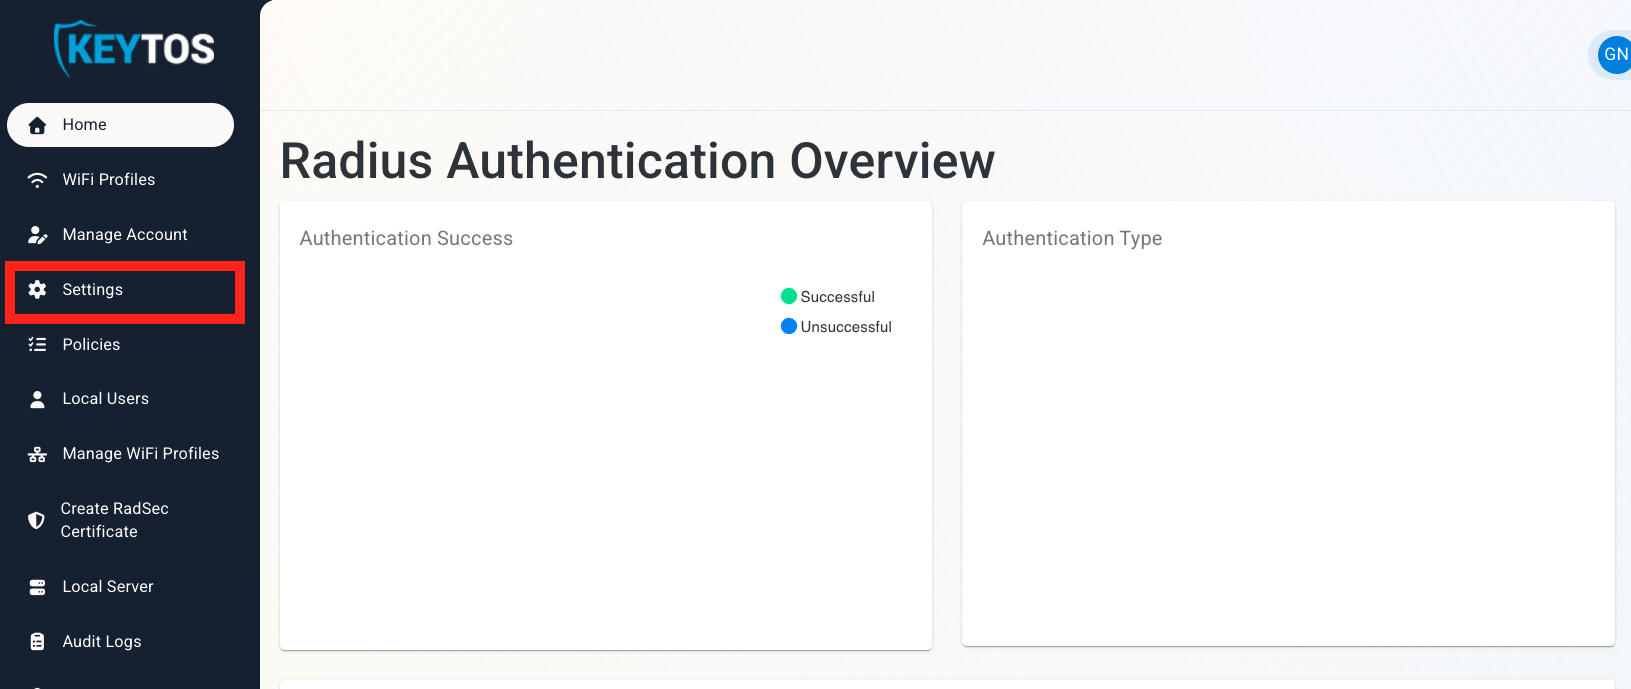Click the Authentication Type chart card

click(x=1287, y=423)
